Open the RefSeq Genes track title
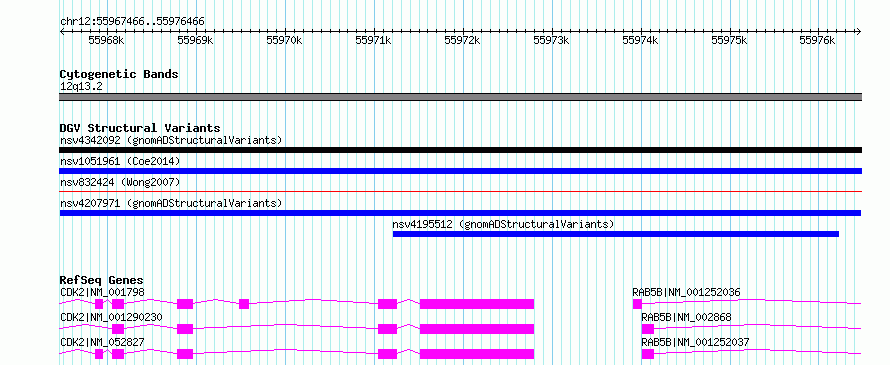Viewport: 890px width, 365px height. click(102, 280)
